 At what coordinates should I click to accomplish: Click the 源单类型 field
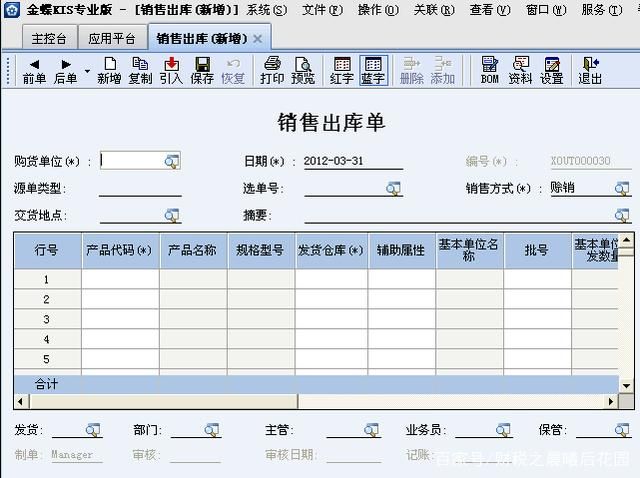click(x=140, y=188)
